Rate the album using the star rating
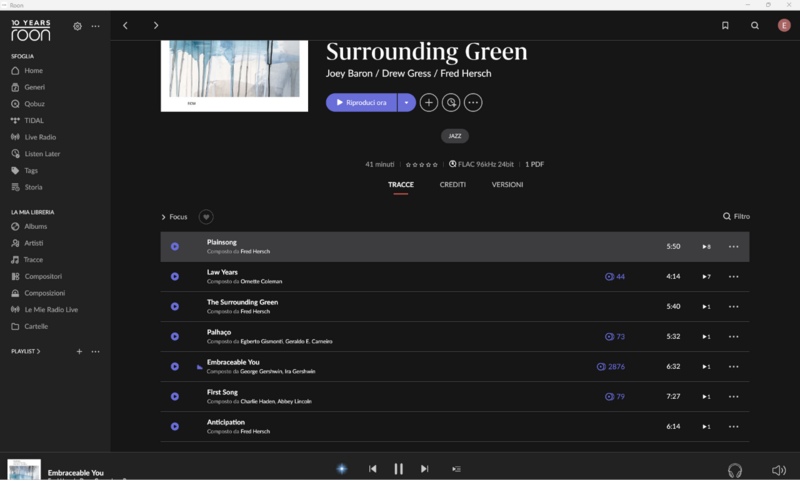The width and height of the screenshot is (800, 480). 421,164
